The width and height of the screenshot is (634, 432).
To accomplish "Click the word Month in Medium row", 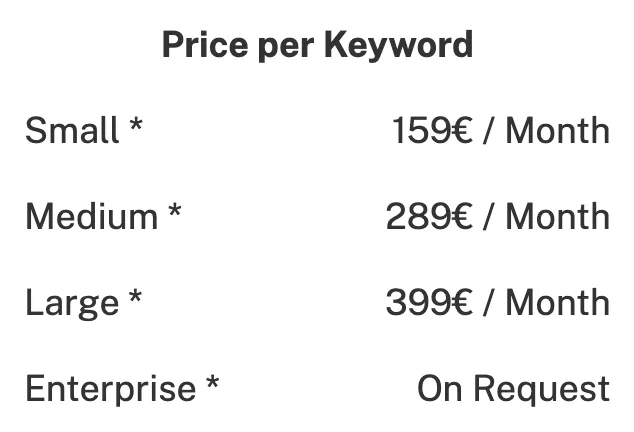I will [x=558, y=216].
